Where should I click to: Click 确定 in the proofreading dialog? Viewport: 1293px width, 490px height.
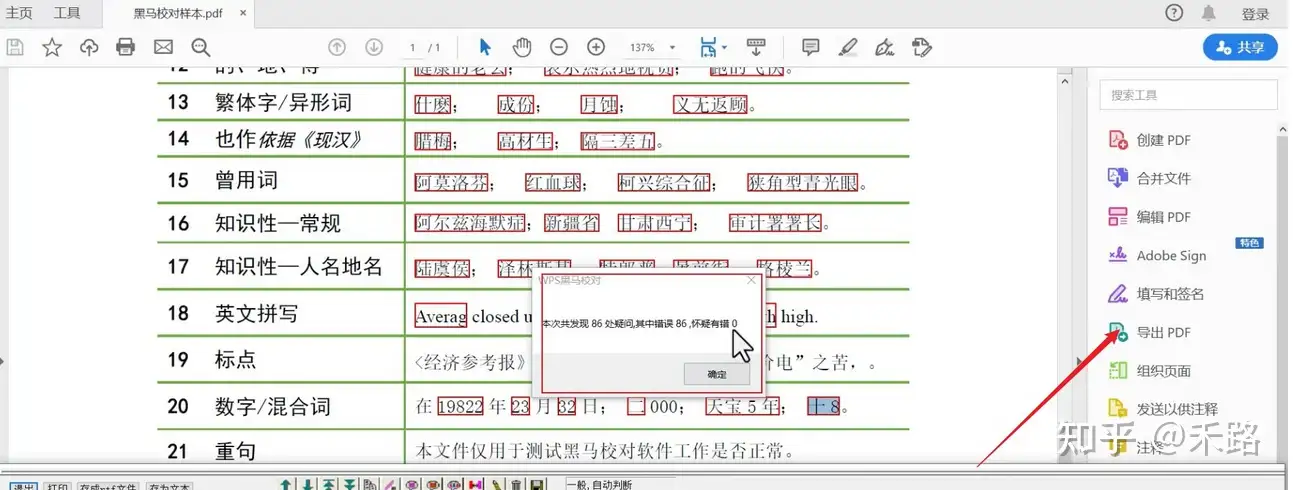[x=717, y=374]
